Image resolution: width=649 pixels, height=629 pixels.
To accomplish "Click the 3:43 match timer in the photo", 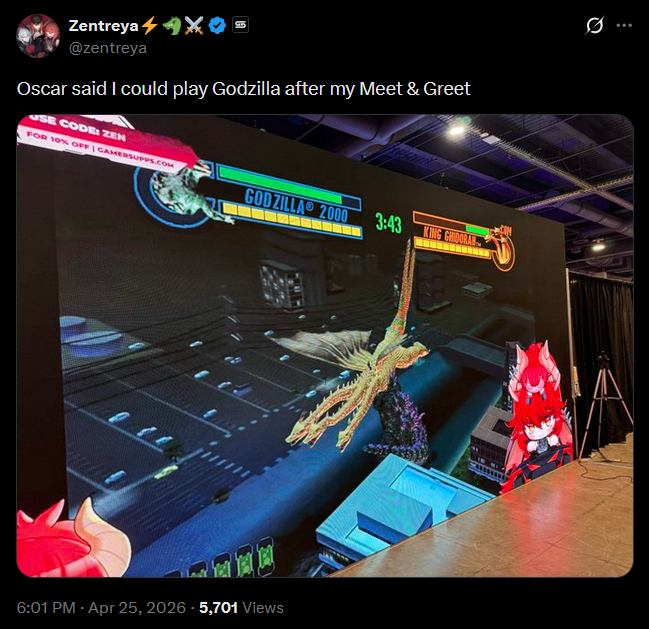I will pyautogui.click(x=388, y=223).
